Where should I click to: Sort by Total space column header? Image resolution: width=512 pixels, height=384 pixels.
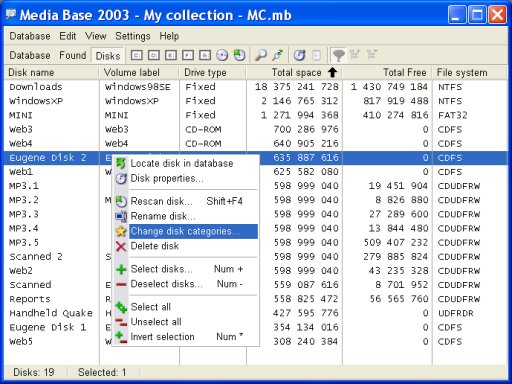pyautogui.click(x=294, y=72)
